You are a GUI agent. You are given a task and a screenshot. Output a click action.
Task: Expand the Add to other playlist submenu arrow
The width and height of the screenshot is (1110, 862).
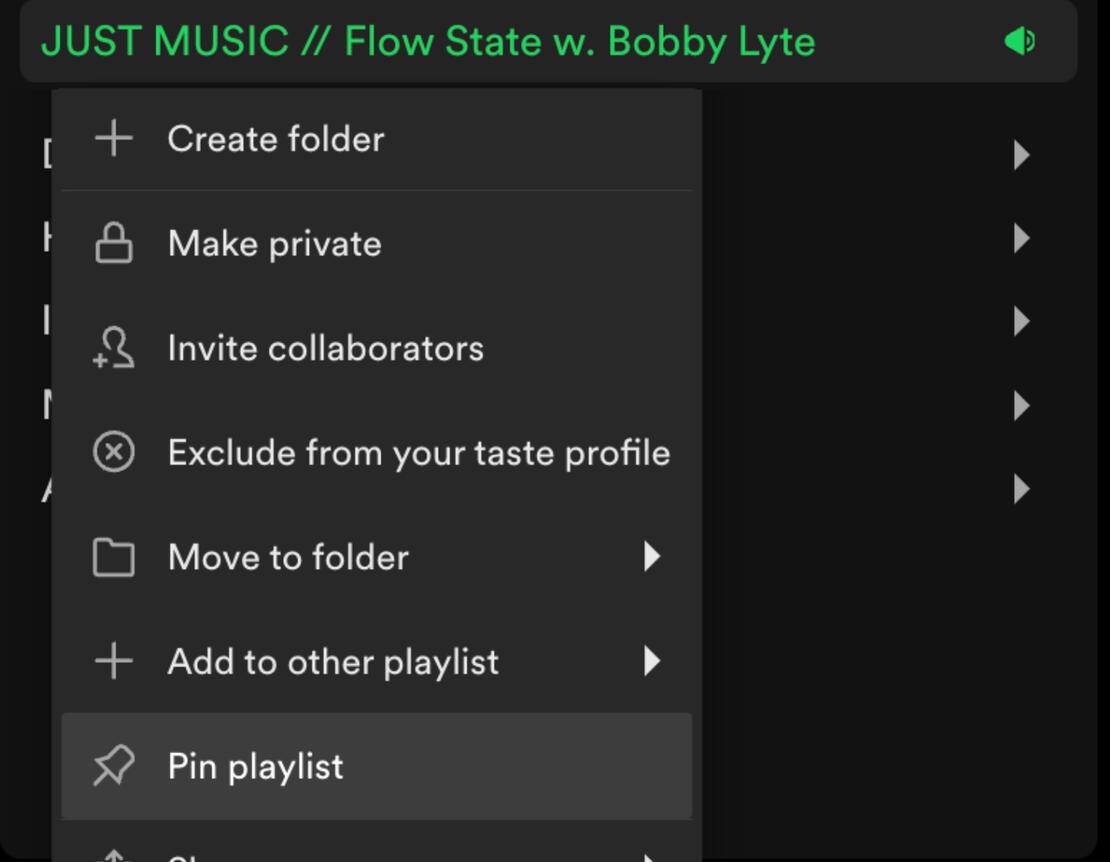[x=652, y=661]
